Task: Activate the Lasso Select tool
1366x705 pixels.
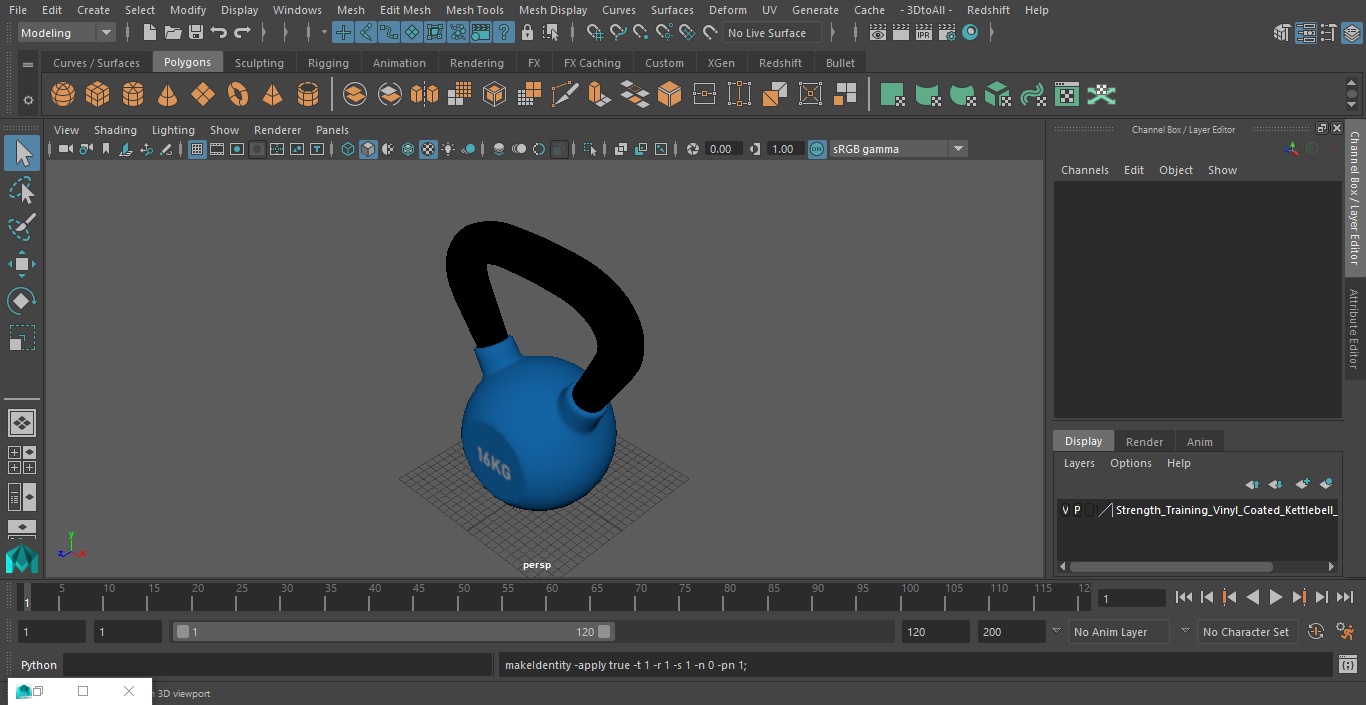Action: [22, 190]
